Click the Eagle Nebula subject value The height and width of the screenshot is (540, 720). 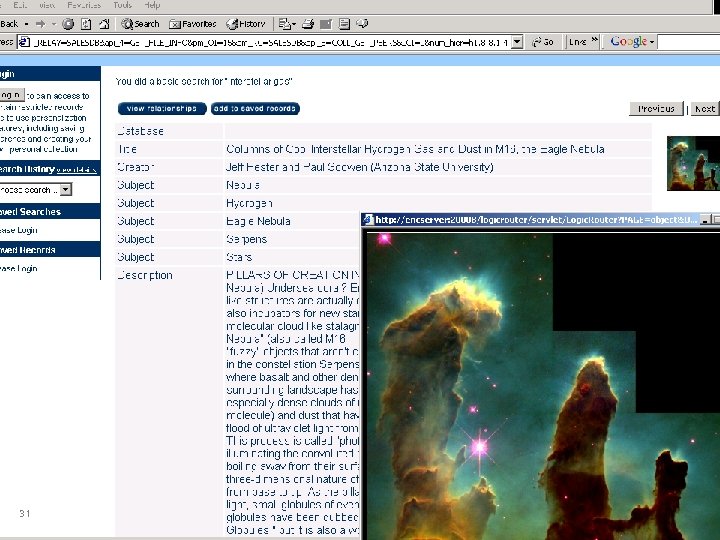pos(258,221)
